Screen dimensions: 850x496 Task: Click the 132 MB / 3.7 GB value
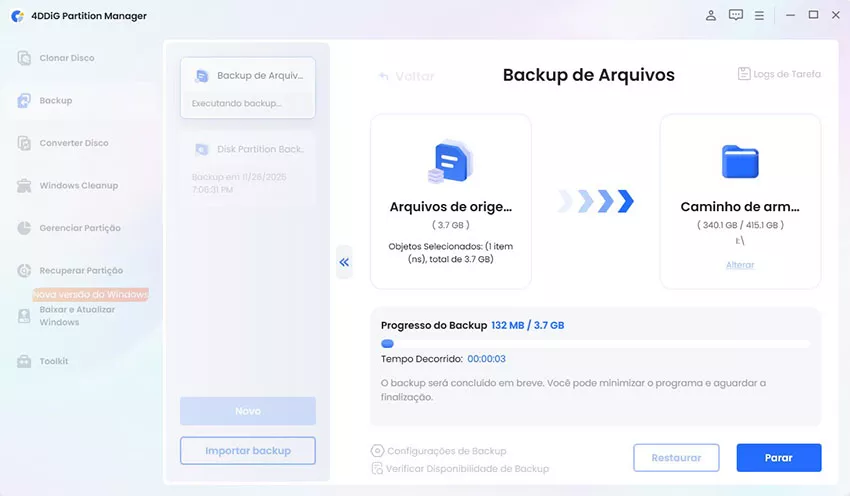click(x=527, y=325)
